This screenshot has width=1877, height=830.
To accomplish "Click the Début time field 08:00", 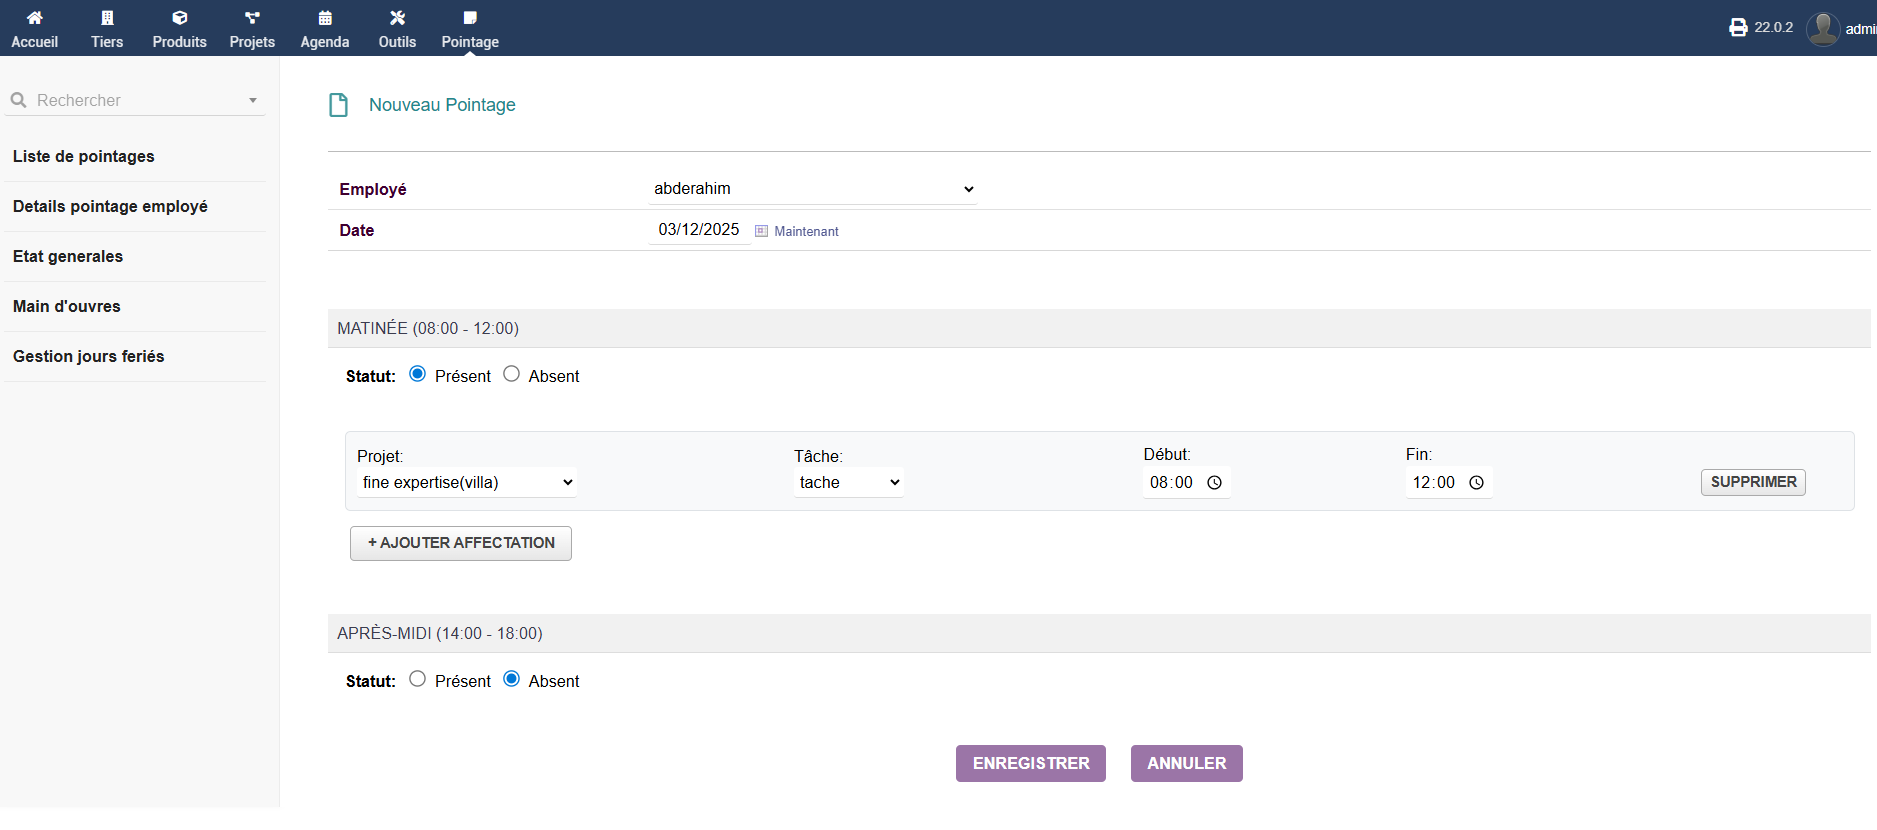I will click(1186, 483).
